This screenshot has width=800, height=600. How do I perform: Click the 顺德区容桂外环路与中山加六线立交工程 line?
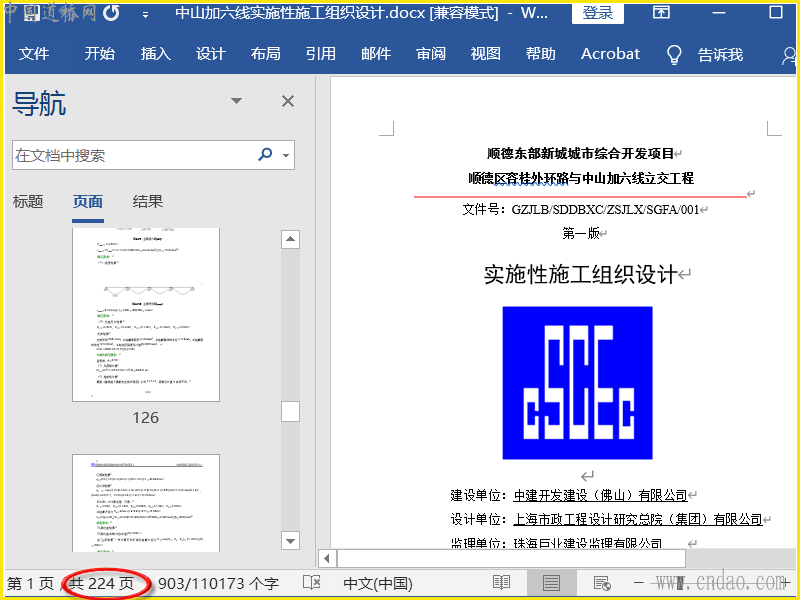pos(581,178)
